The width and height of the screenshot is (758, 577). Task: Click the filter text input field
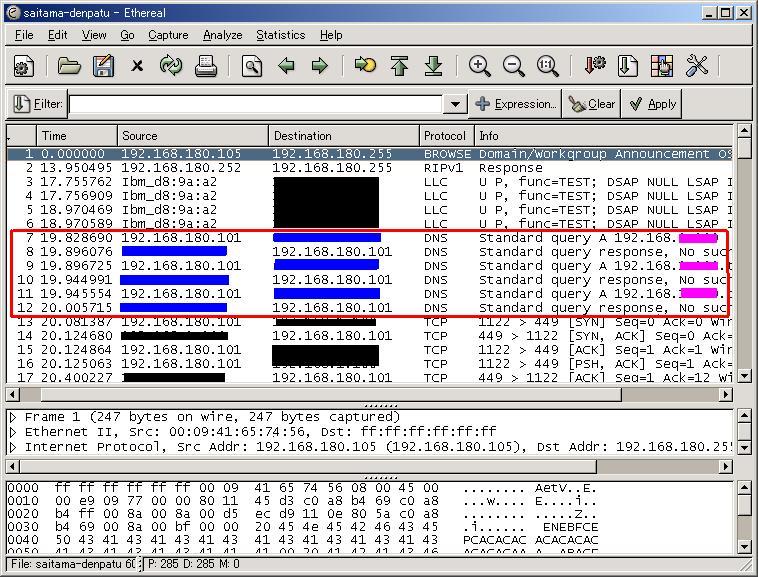(x=256, y=104)
